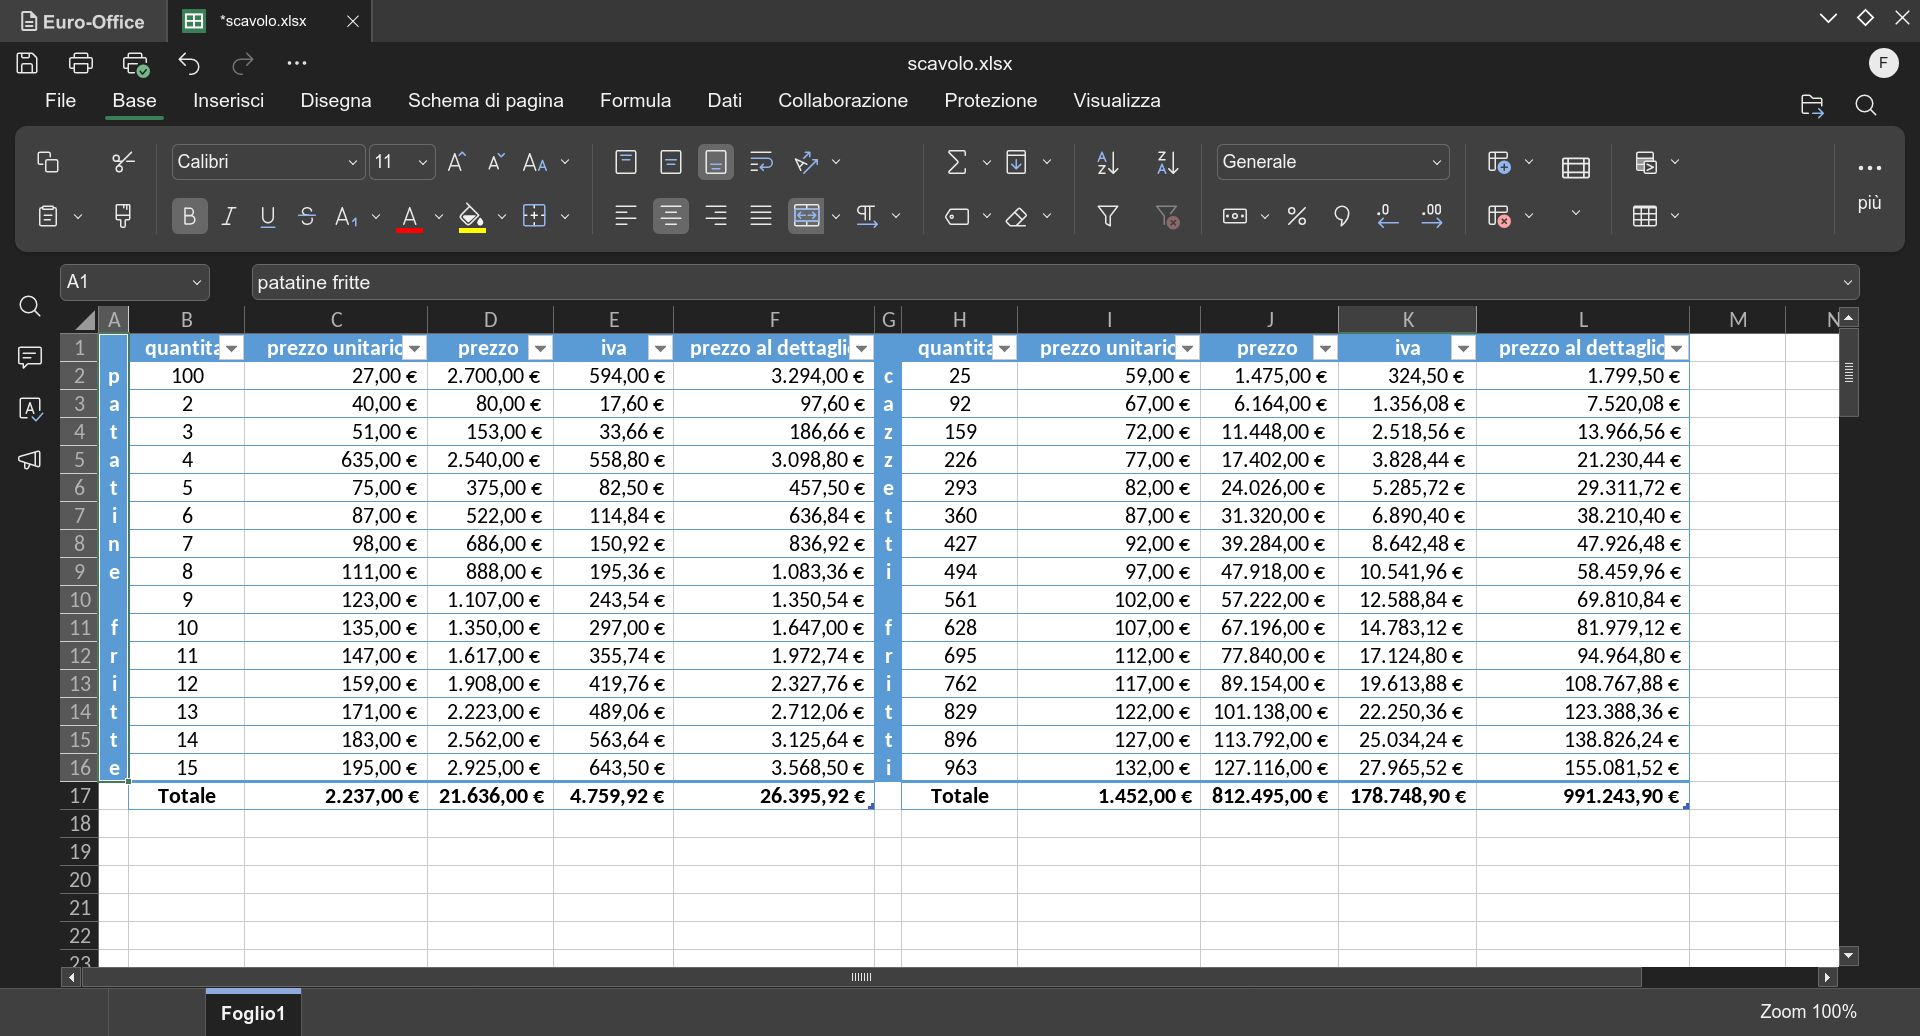Decrease font size
This screenshot has height=1036, width=1920.
tap(495, 162)
